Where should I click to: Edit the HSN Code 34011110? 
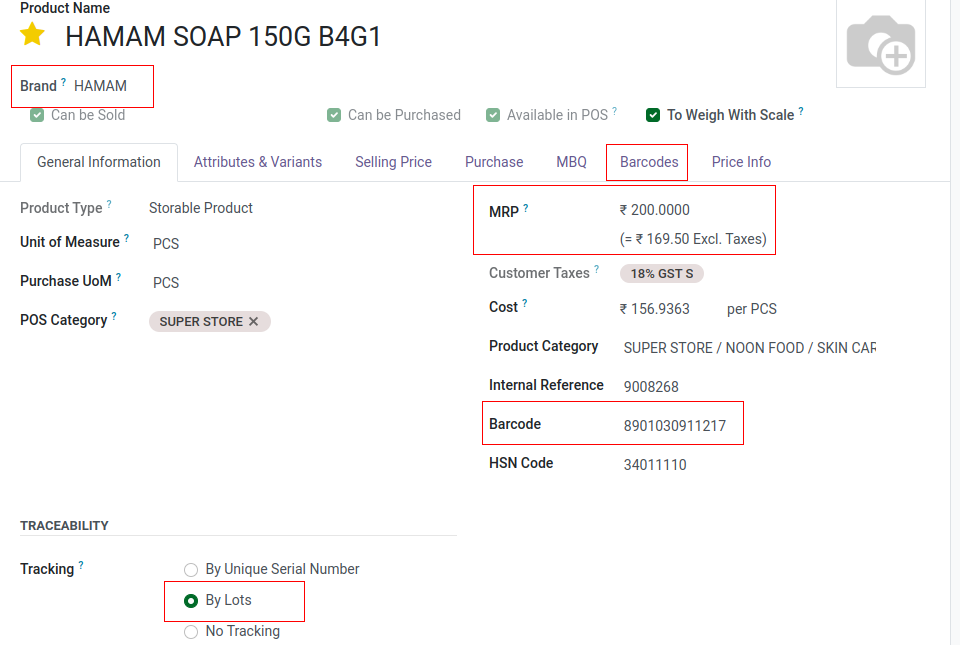tap(655, 465)
